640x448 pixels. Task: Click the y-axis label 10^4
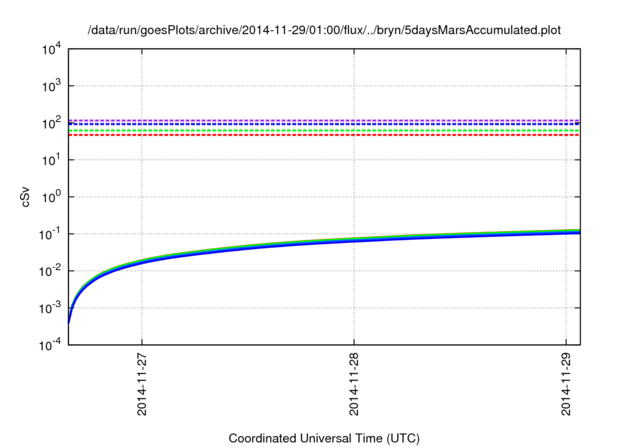point(51,49)
